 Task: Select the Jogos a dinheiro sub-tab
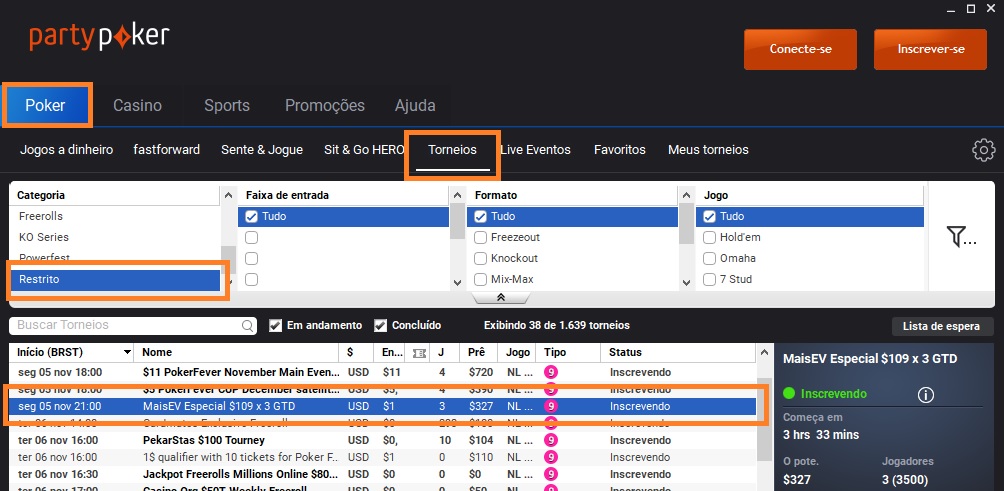67,150
